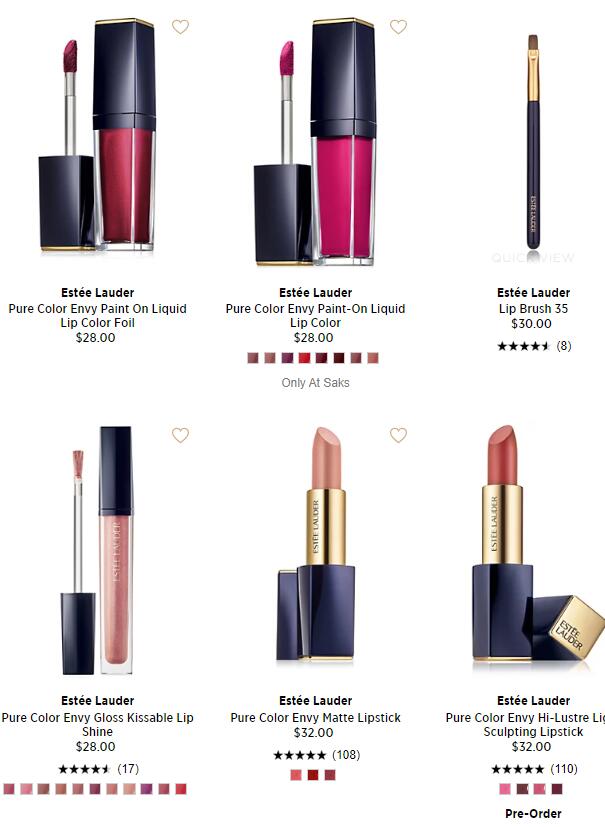Open the Hi-Lustre Sculpting Lipstick image

537,543
